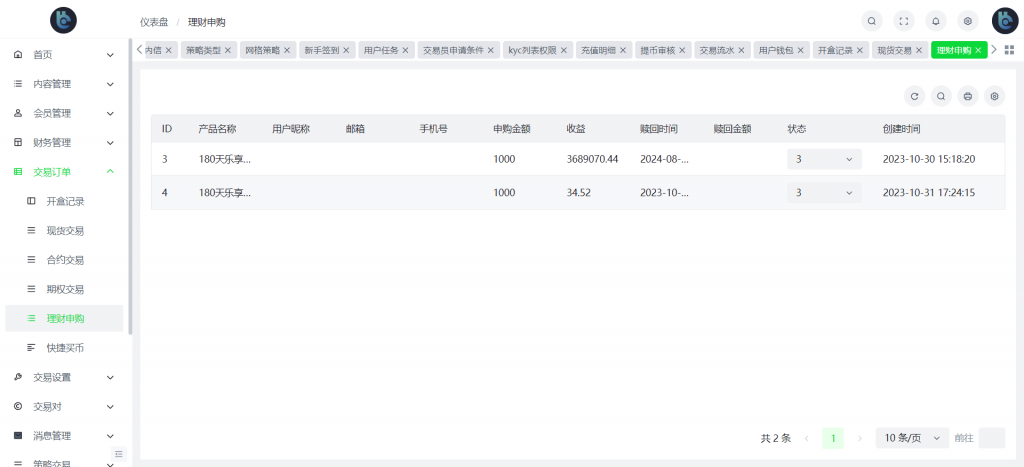Open status dropdown for row ID 3

pyautogui.click(x=824, y=159)
